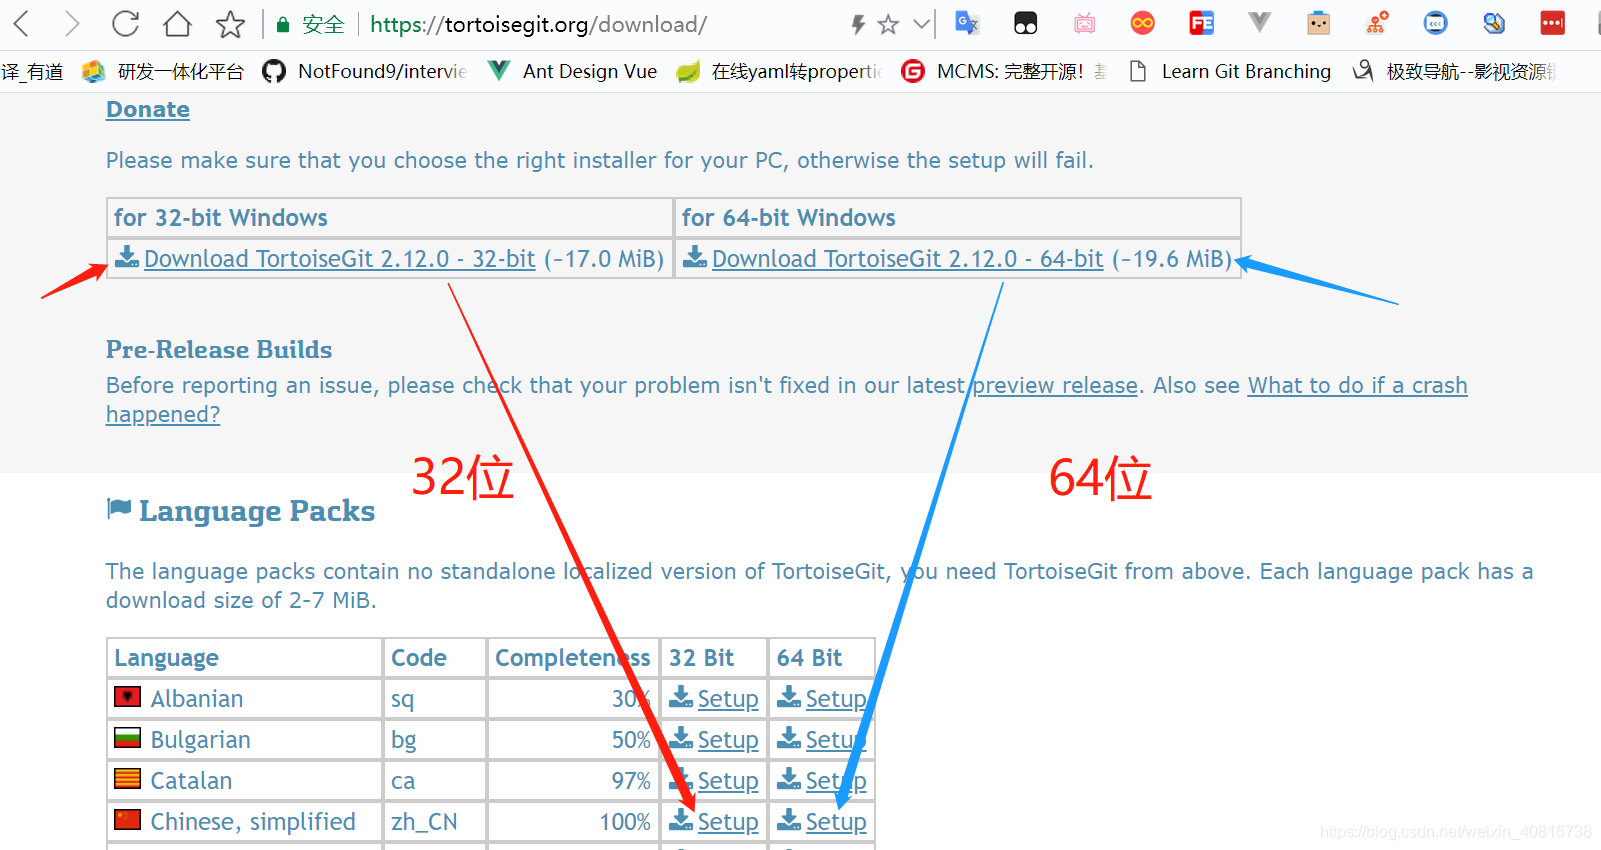Download Chinese, simplified 32 Bit Setup

(x=727, y=822)
